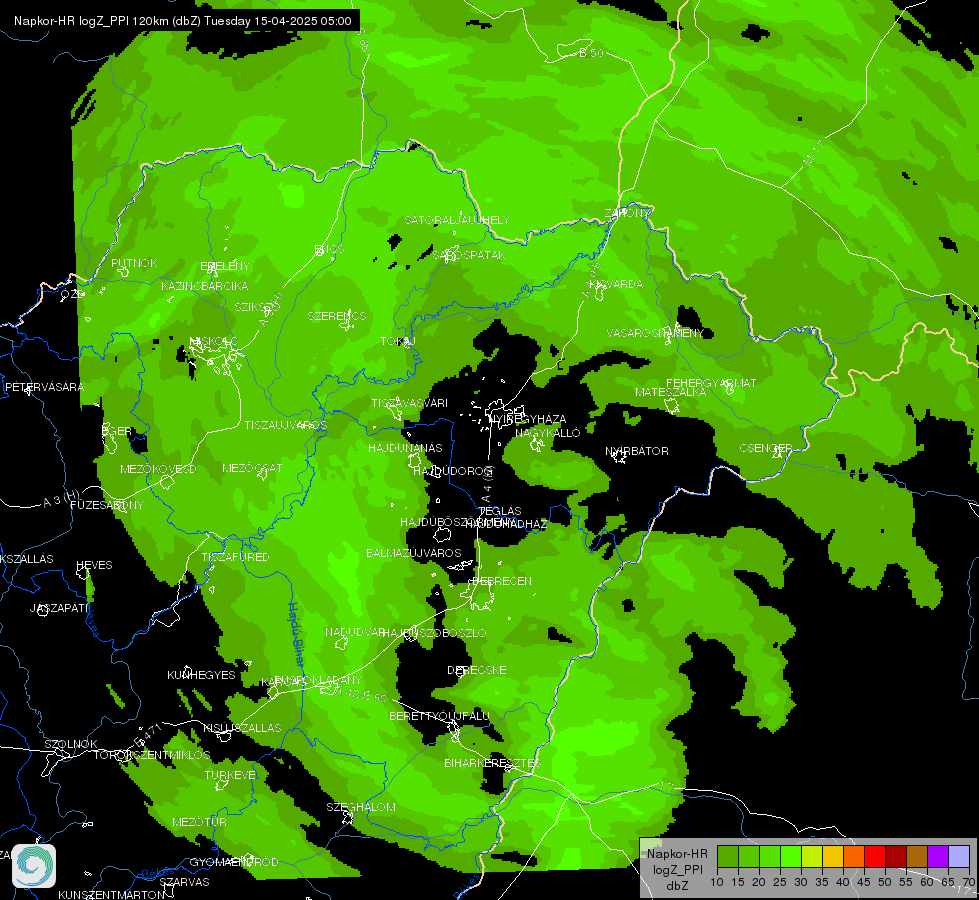This screenshot has width=979, height=900.
Task: Click the TOKAJ town label
Action: (x=398, y=341)
